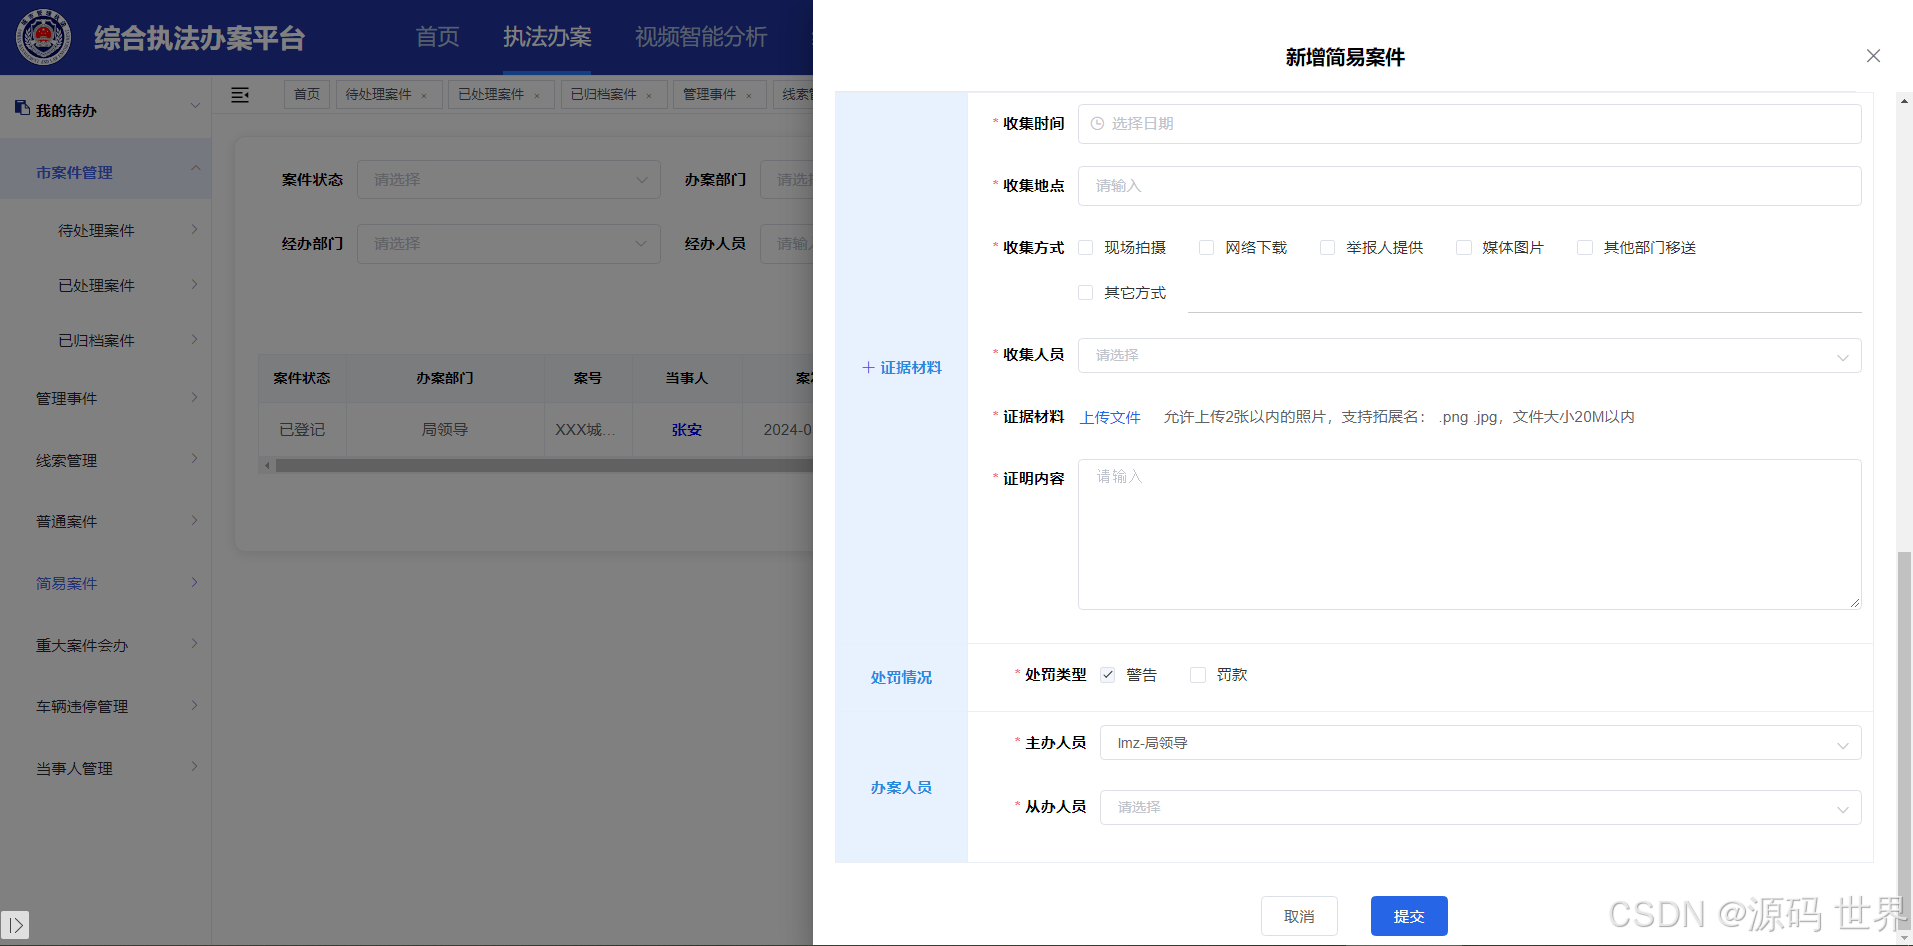Viewport: 1913px width, 946px height.
Task: Click the platform emblem logo
Action: click(43, 37)
